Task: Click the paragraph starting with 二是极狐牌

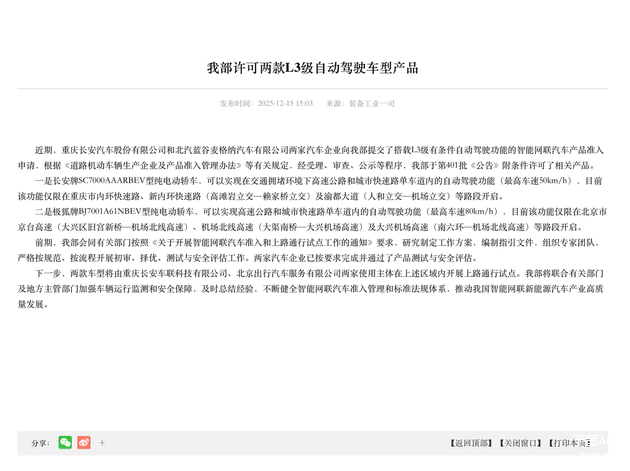Action: [x=312, y=220]
